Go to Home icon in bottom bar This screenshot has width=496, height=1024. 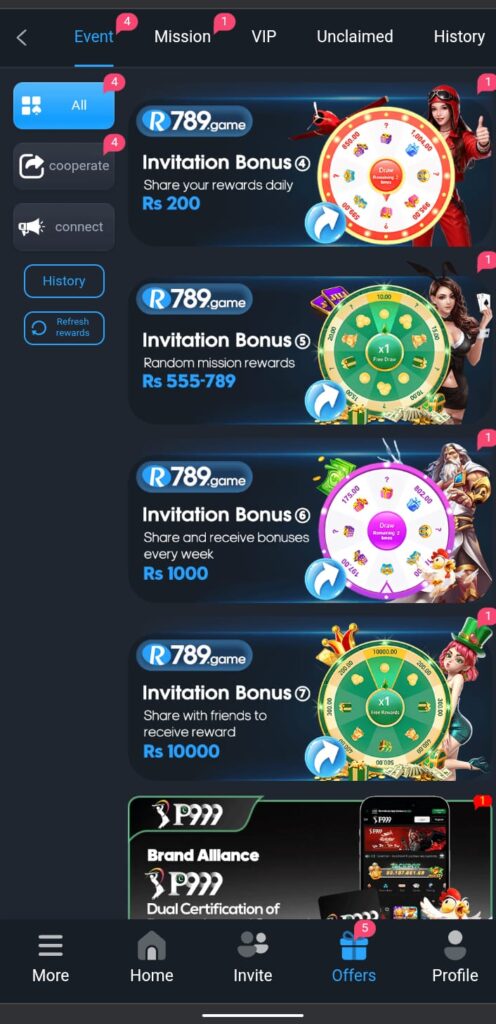click(x=151, y=945)
